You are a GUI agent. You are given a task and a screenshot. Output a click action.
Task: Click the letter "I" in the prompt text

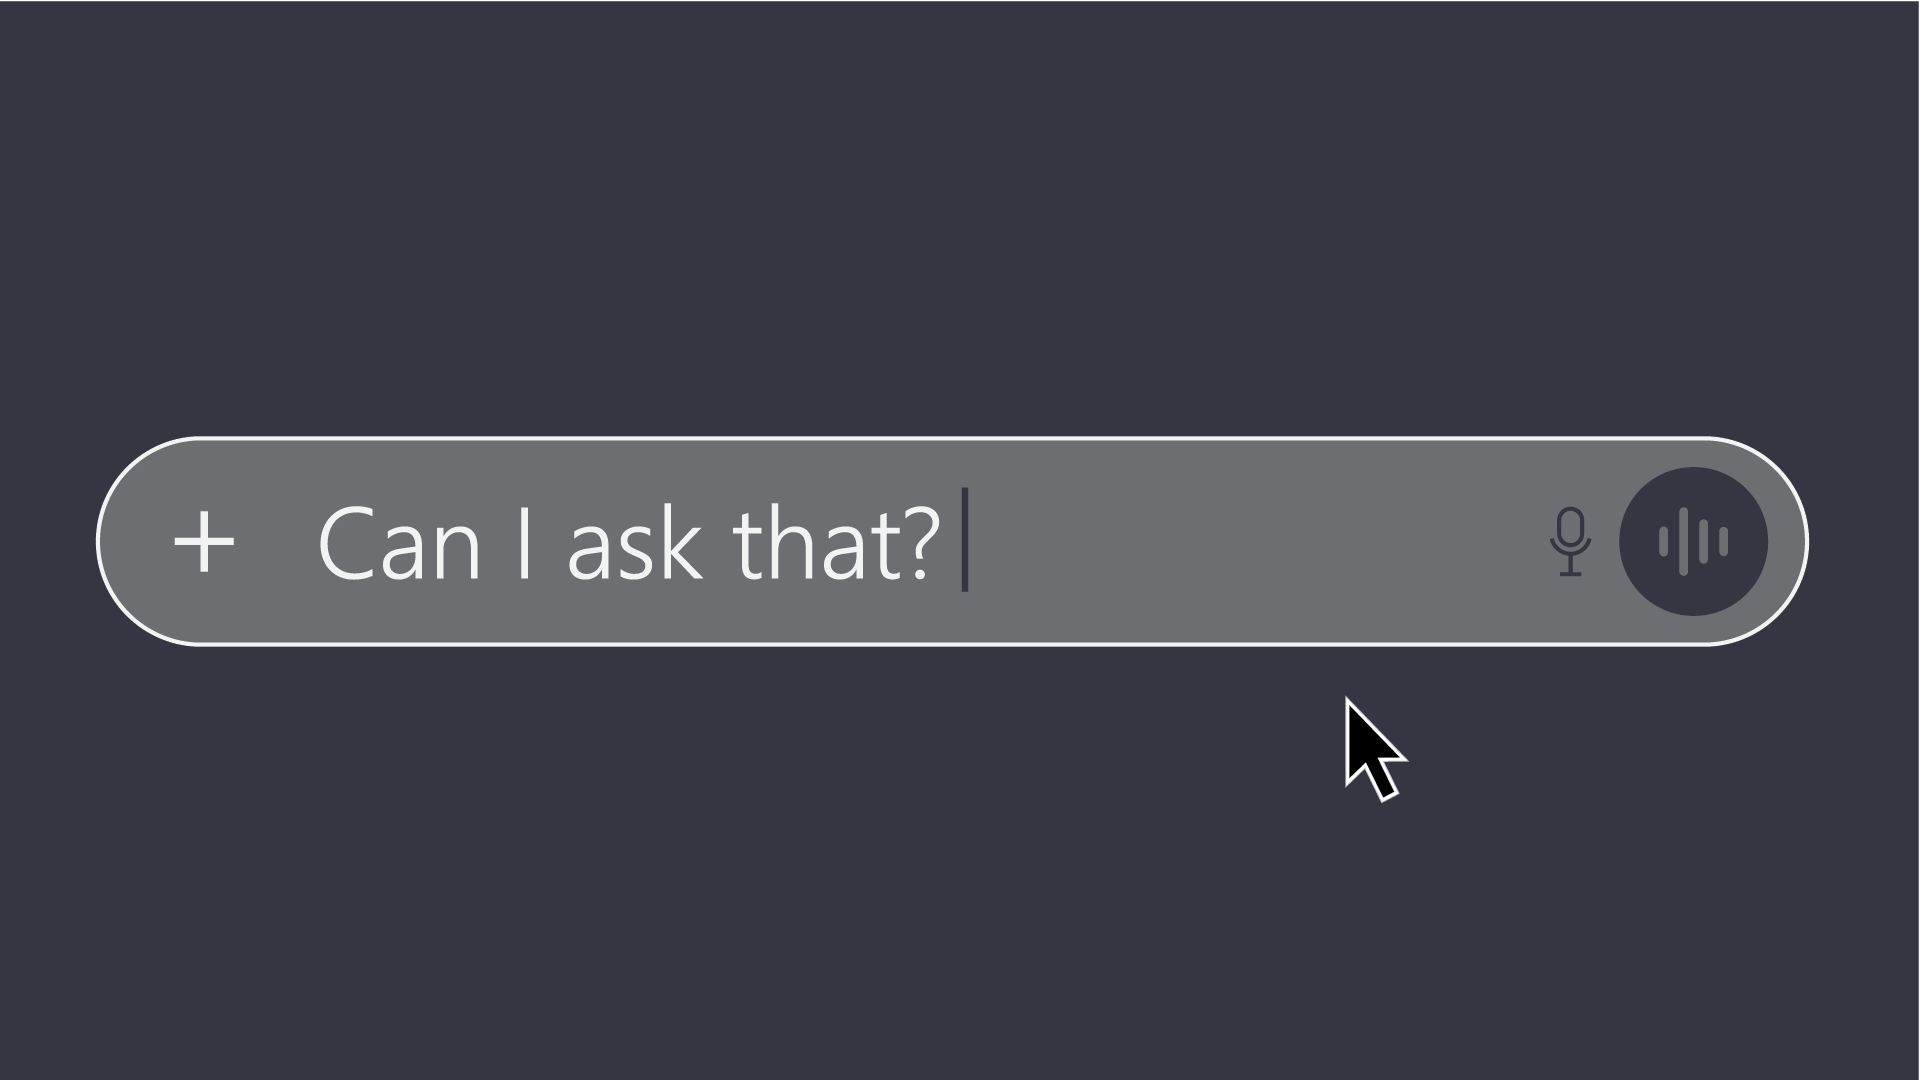pyautogui.click(x=524, y=543)
